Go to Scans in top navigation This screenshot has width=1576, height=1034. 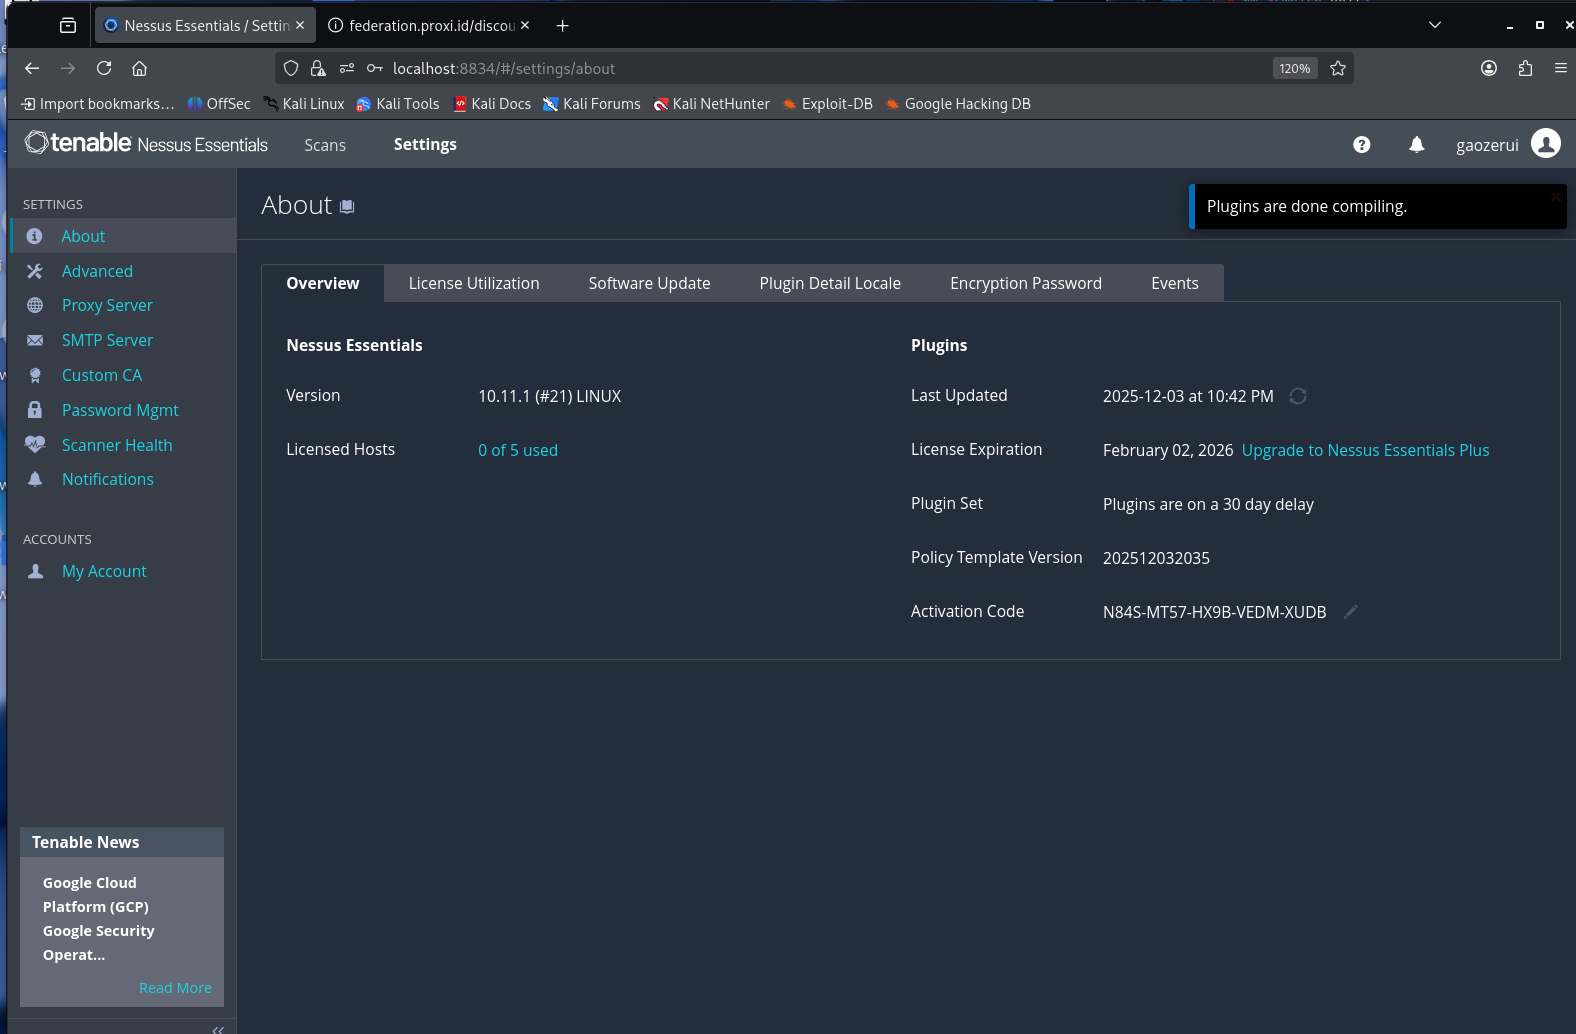pyautogui.click(x=325, y=145)
